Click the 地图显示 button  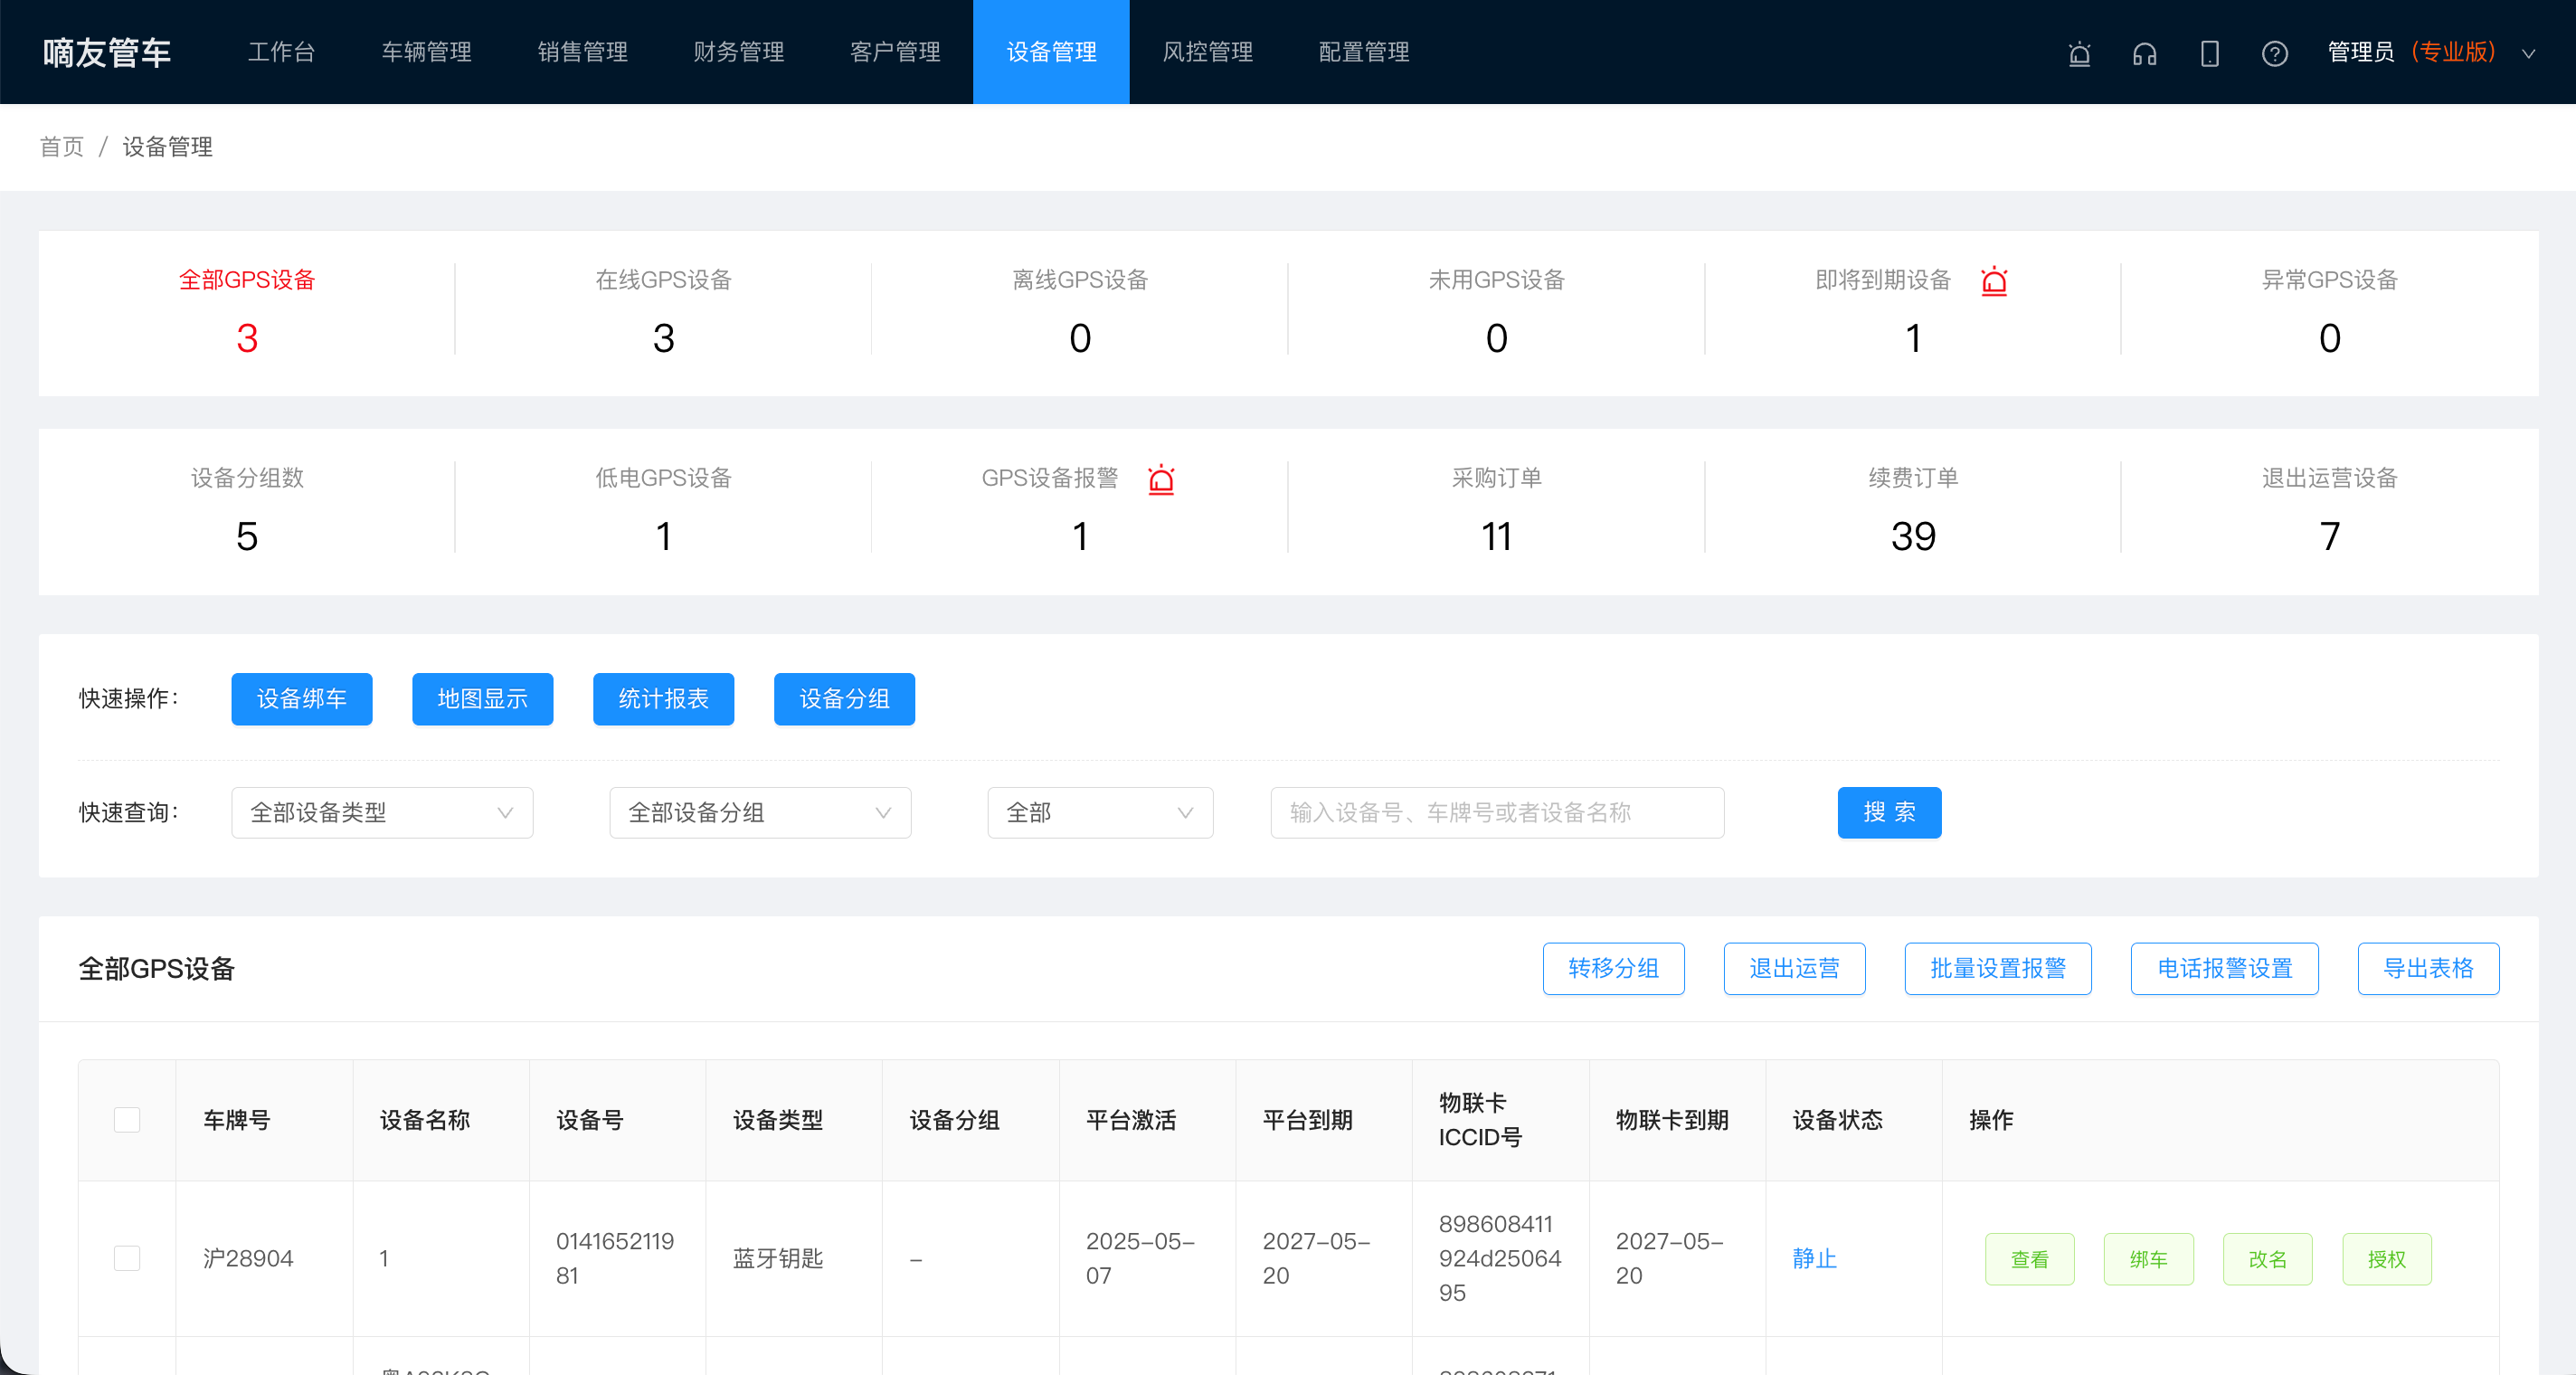483,698
